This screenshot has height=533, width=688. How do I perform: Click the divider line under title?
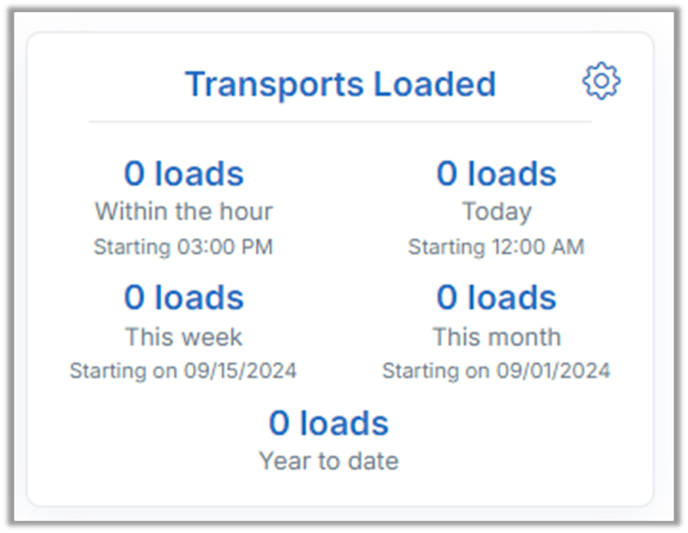[340, 122]
